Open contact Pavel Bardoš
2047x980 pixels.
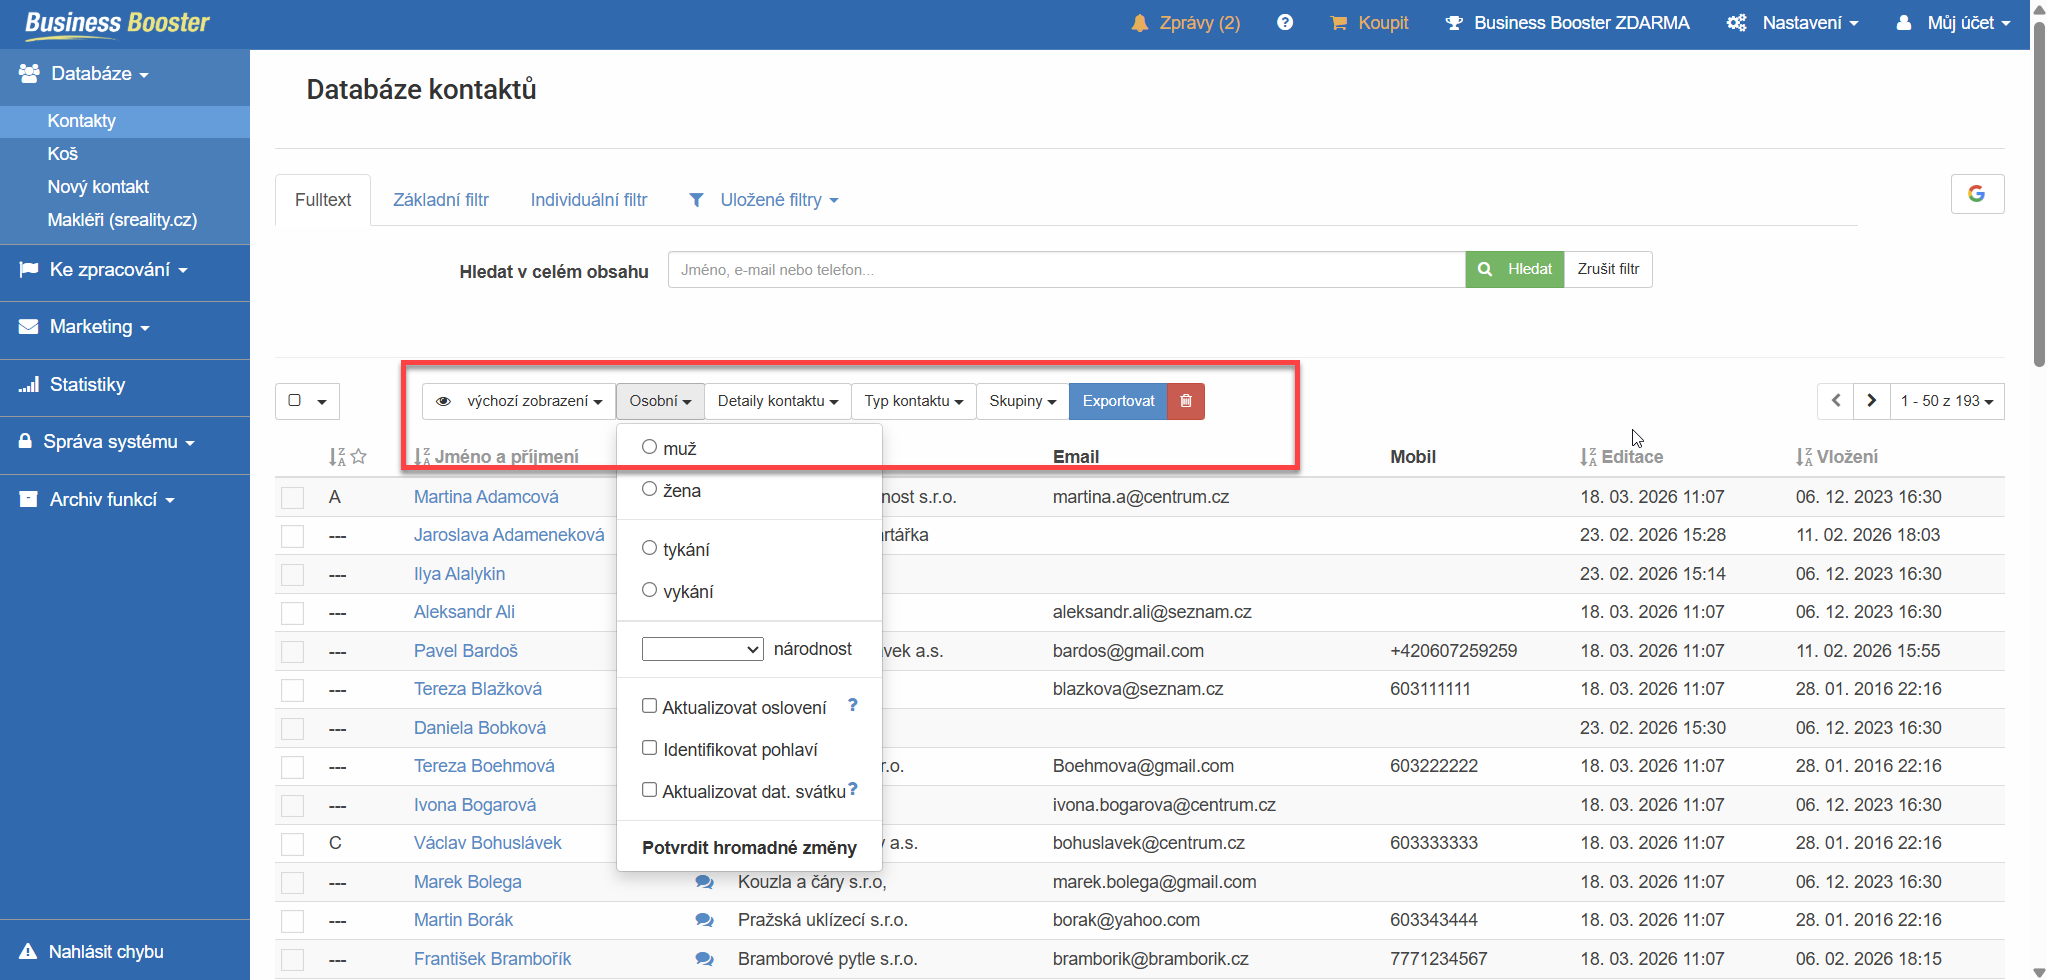[x=465, y=651]
